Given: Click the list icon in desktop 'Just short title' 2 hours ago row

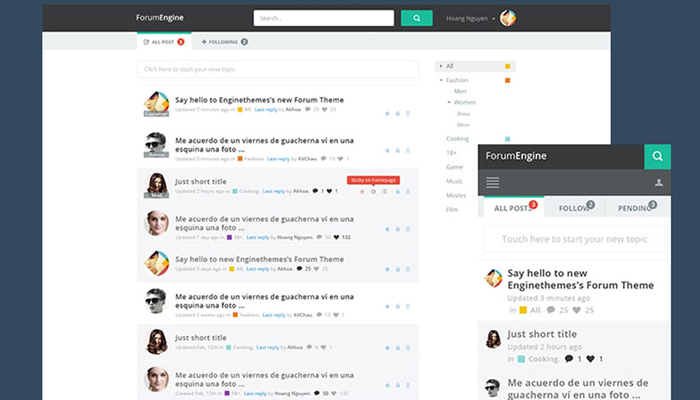Looking at the screenshot, I should click(x=384, y=192).
